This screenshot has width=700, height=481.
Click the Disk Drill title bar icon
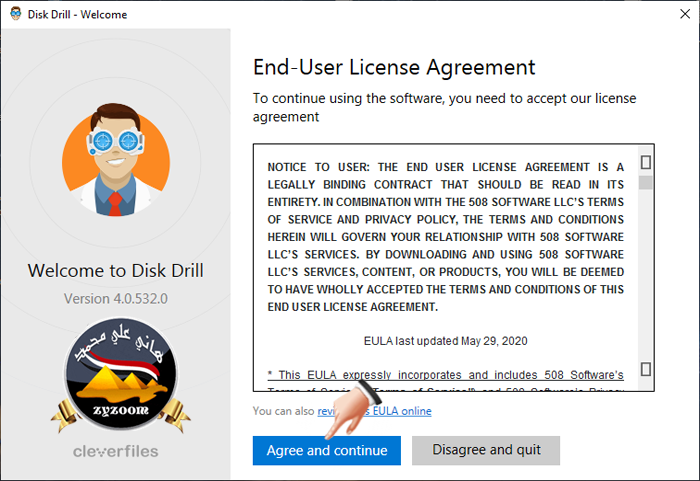click(x=16, y=14)
